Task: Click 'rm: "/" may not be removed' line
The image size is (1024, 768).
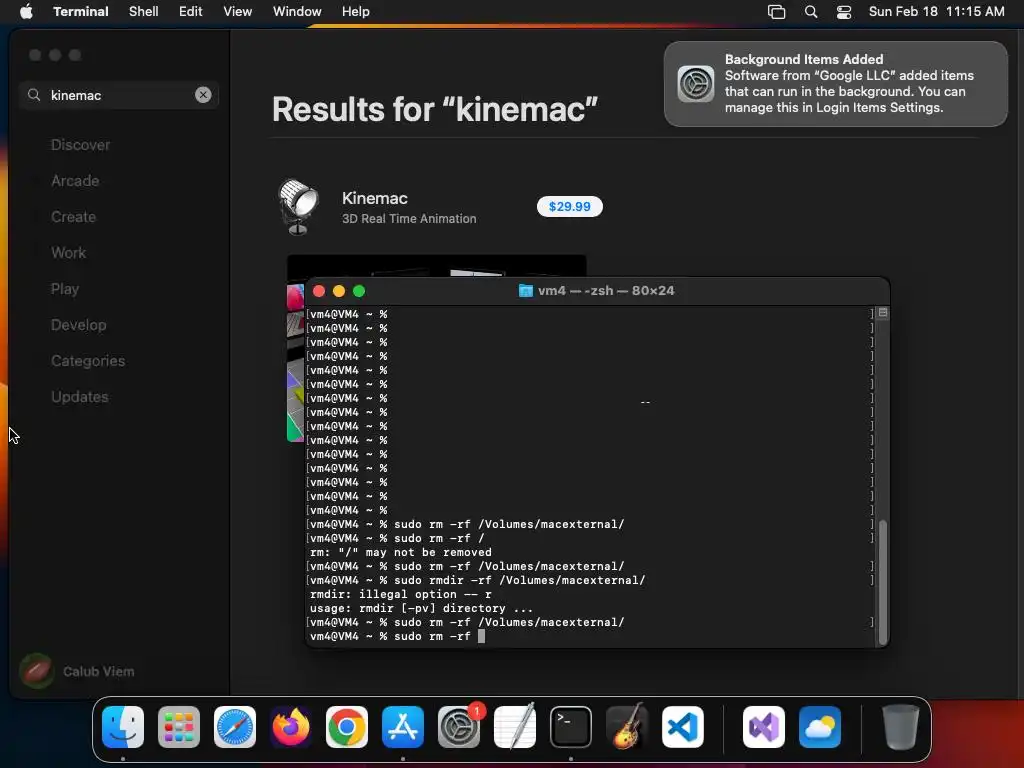Action: click(x=400, y=552)
